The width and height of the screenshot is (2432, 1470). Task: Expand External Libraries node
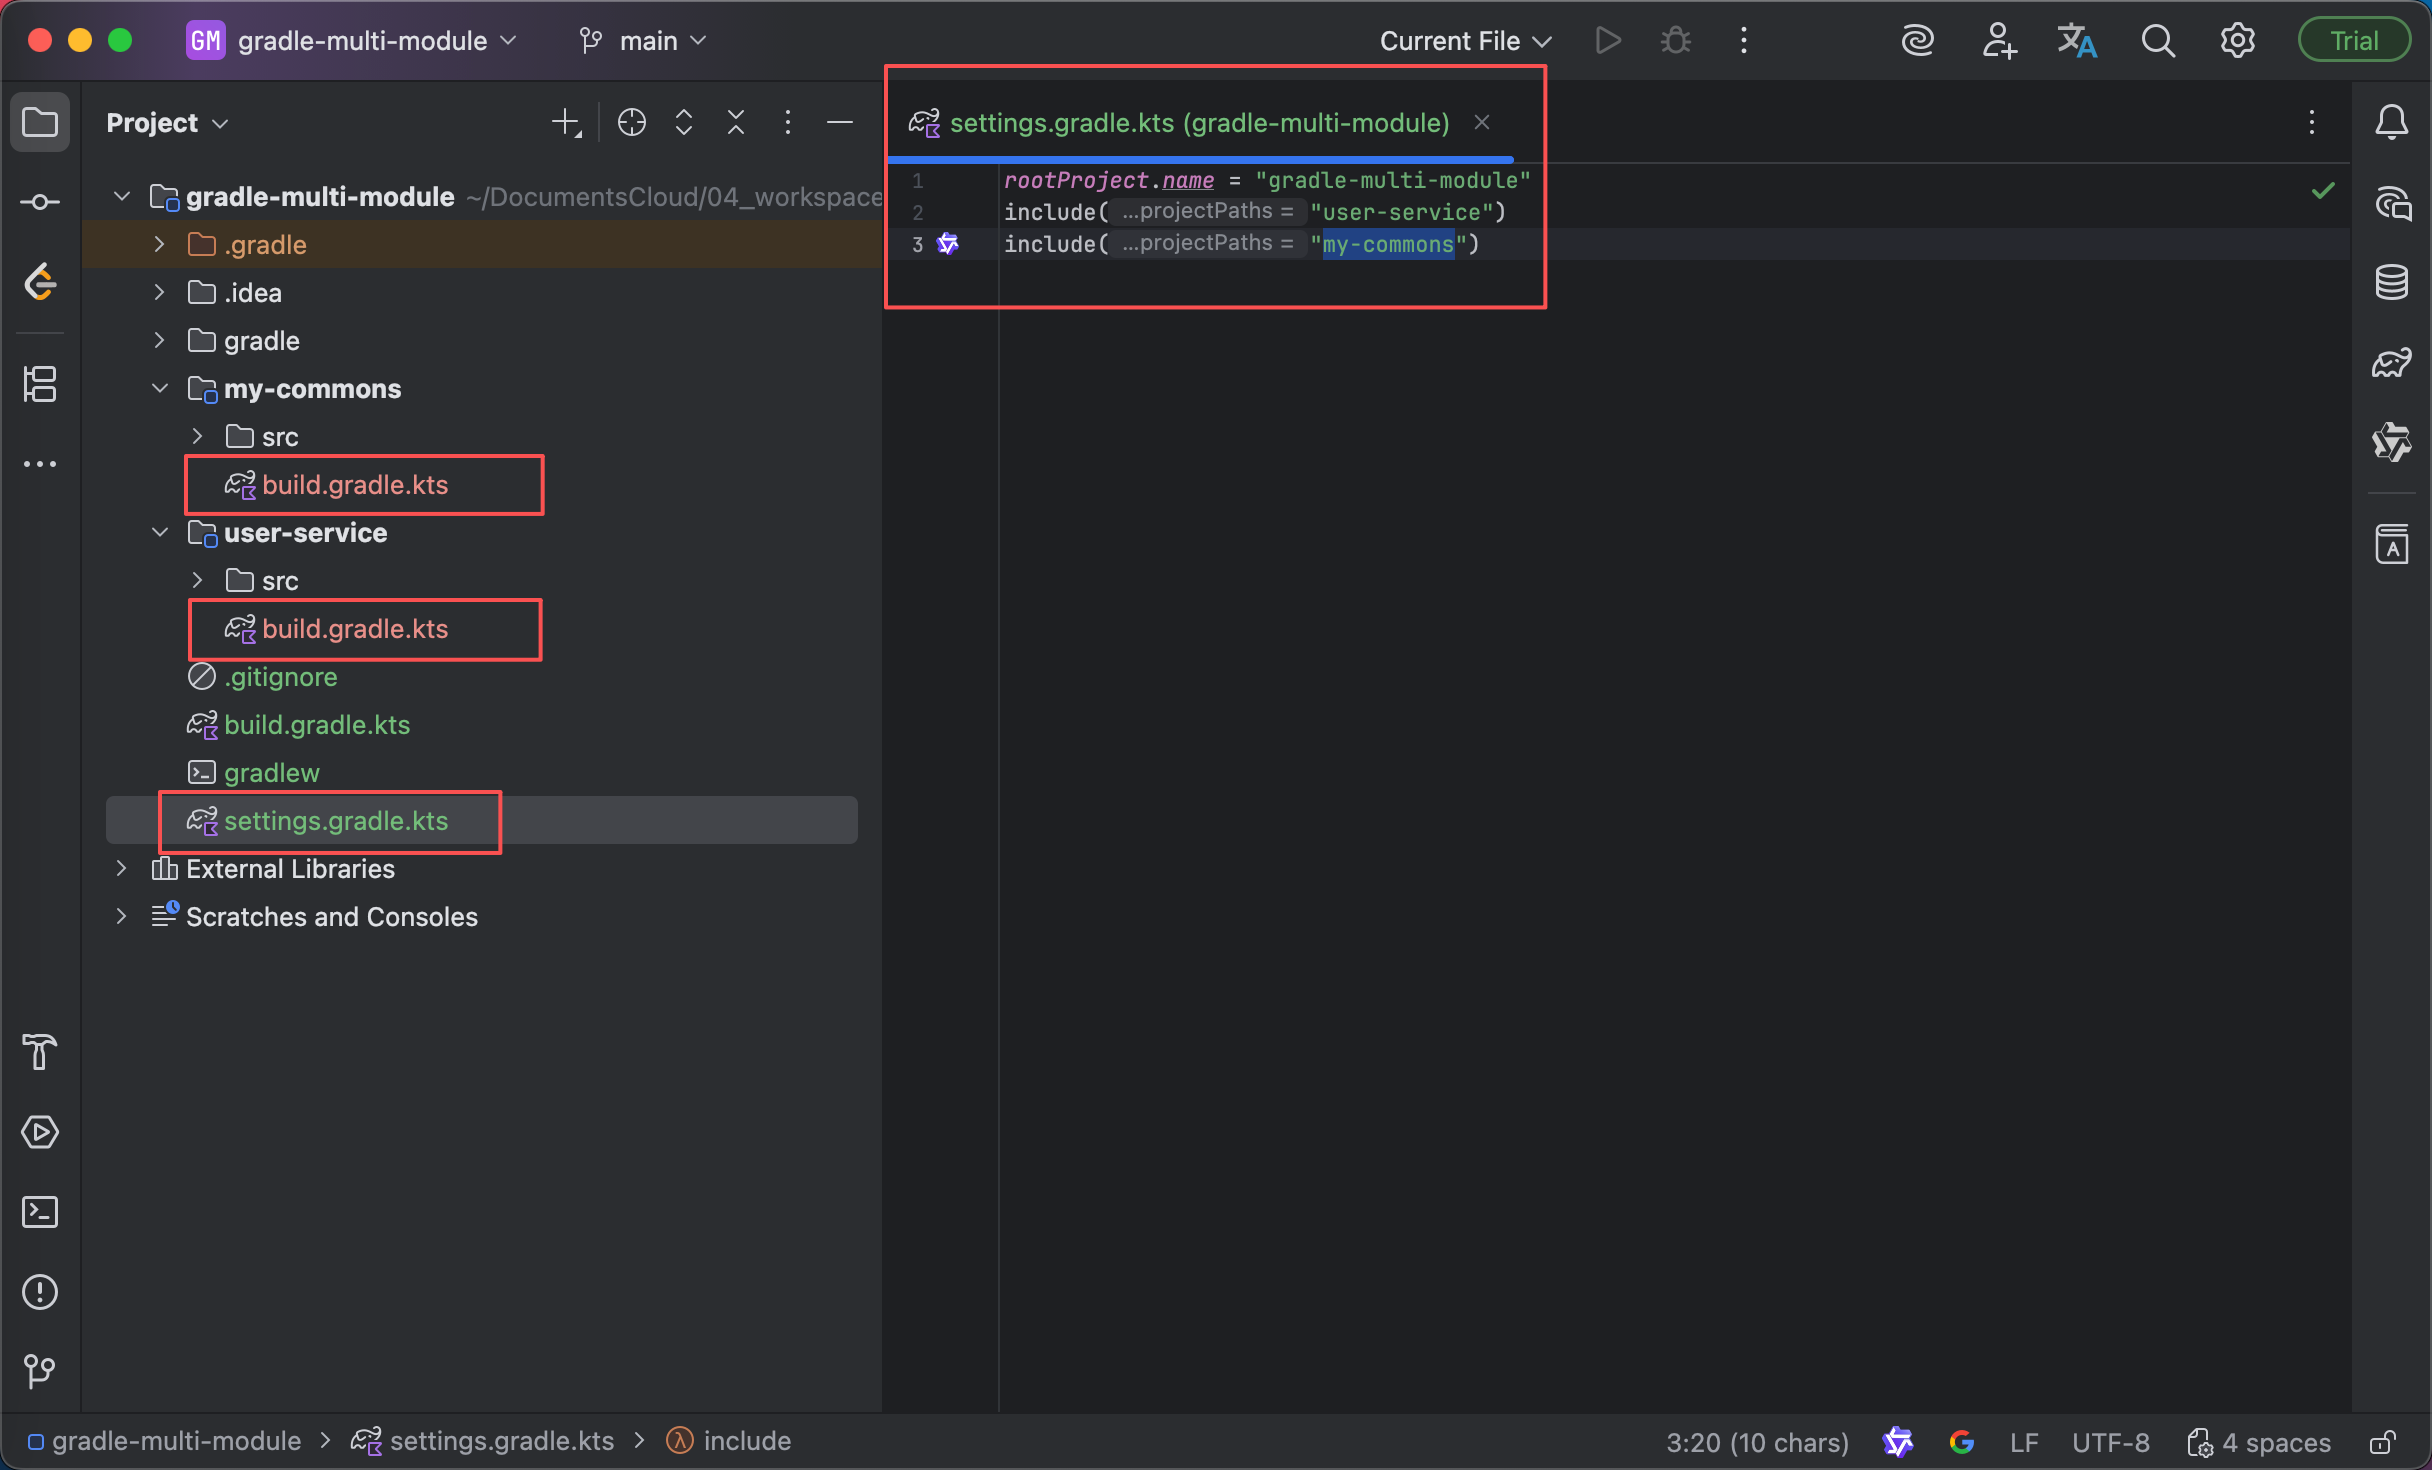[x=121, y=869]
